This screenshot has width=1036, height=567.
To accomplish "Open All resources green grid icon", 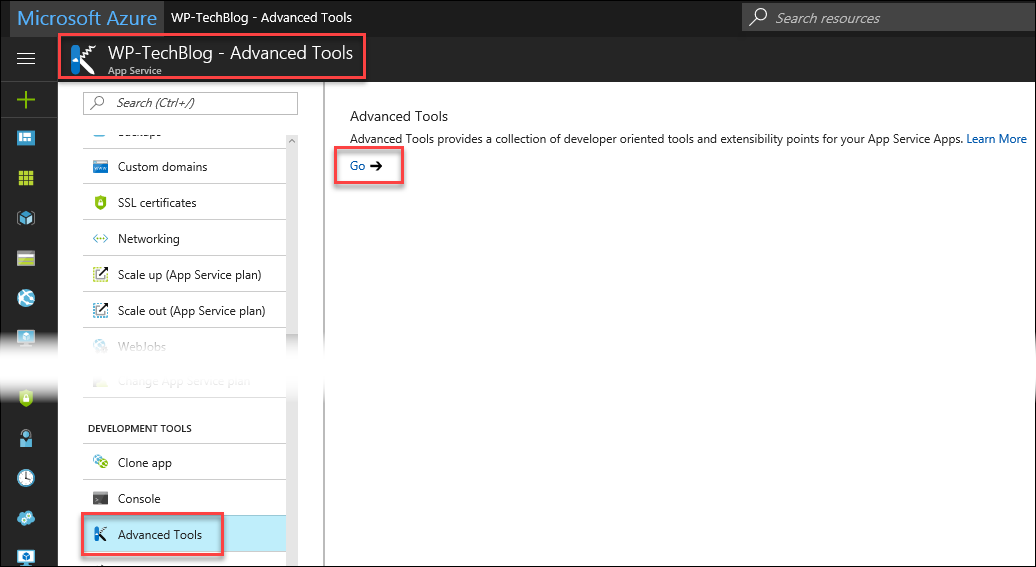I will [x=26, y=178].
